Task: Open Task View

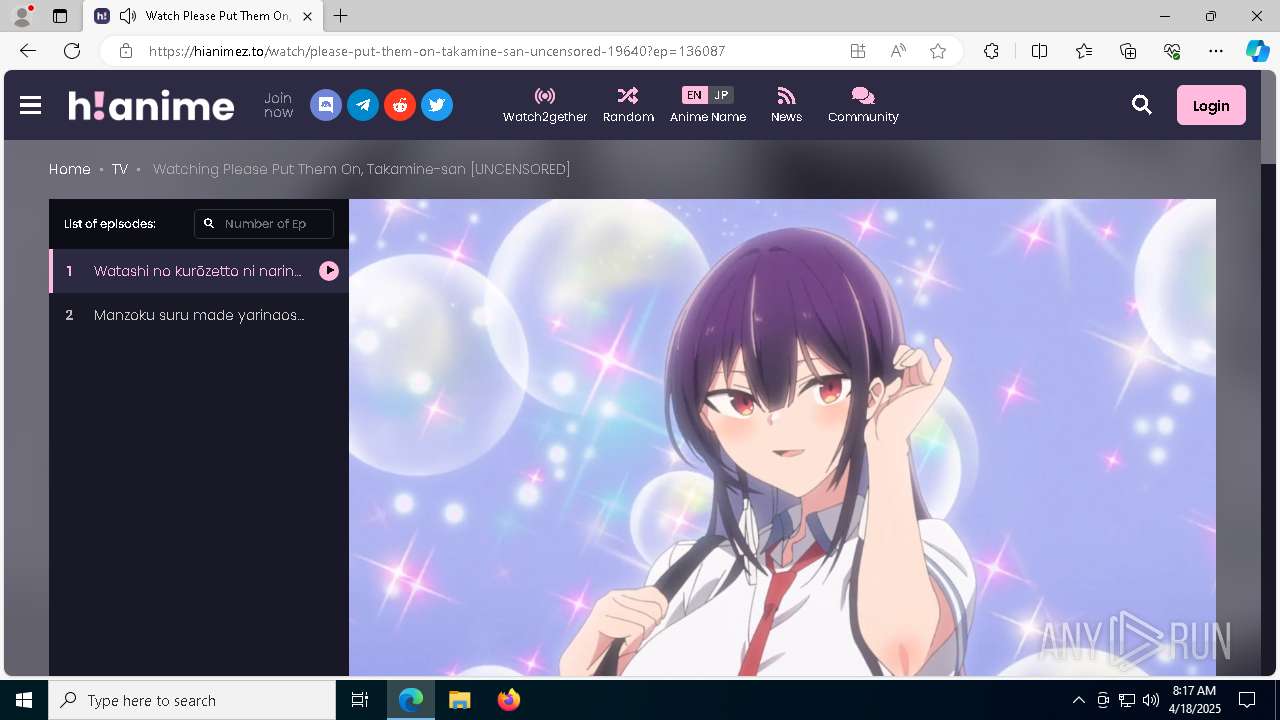Action: tap(361, 700)
